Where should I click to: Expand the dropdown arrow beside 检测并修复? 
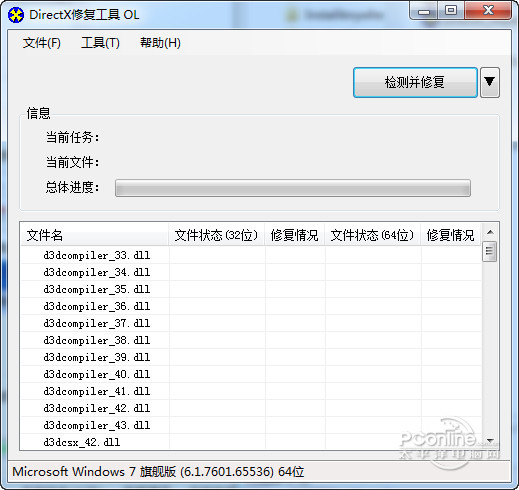coord(490,82)
